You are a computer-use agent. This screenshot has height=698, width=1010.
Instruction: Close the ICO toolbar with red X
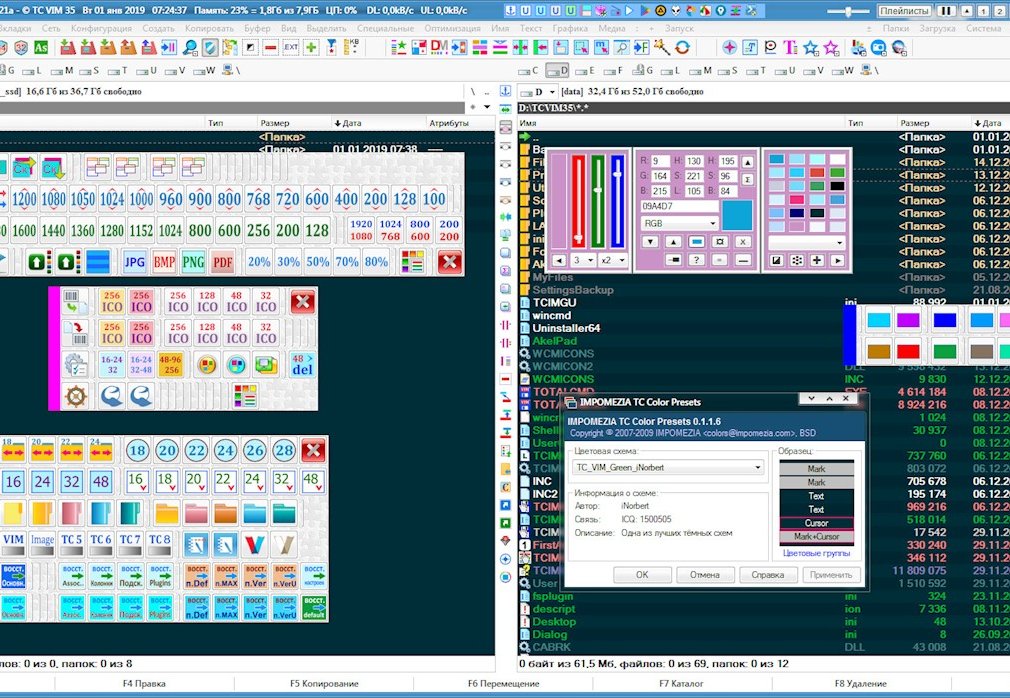[302, 302]
